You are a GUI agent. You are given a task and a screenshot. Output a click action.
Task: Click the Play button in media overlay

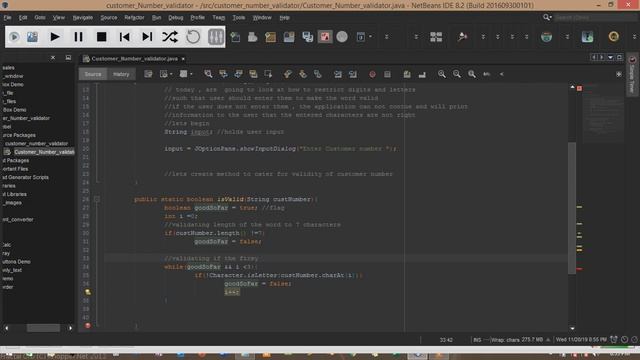[x=55, y=37]
